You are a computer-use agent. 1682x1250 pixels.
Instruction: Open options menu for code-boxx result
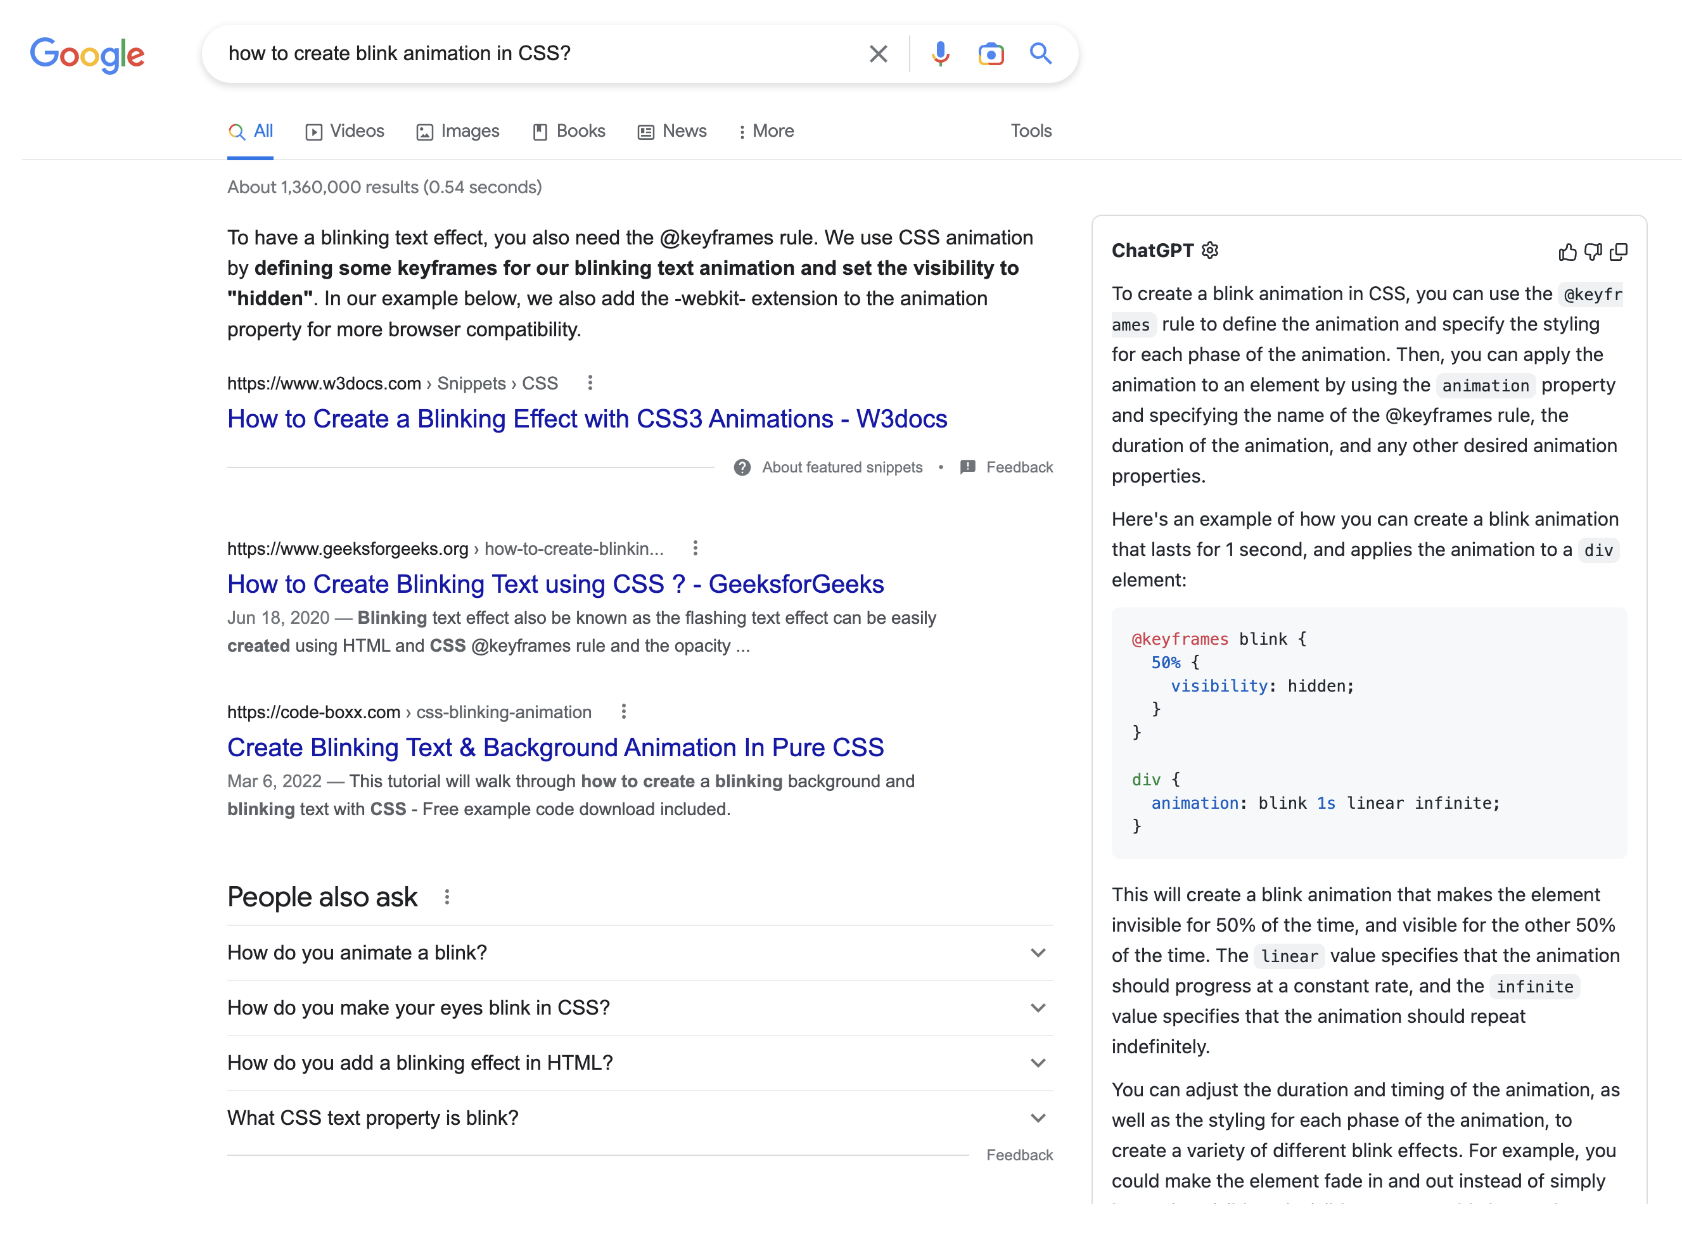point(624,711)
